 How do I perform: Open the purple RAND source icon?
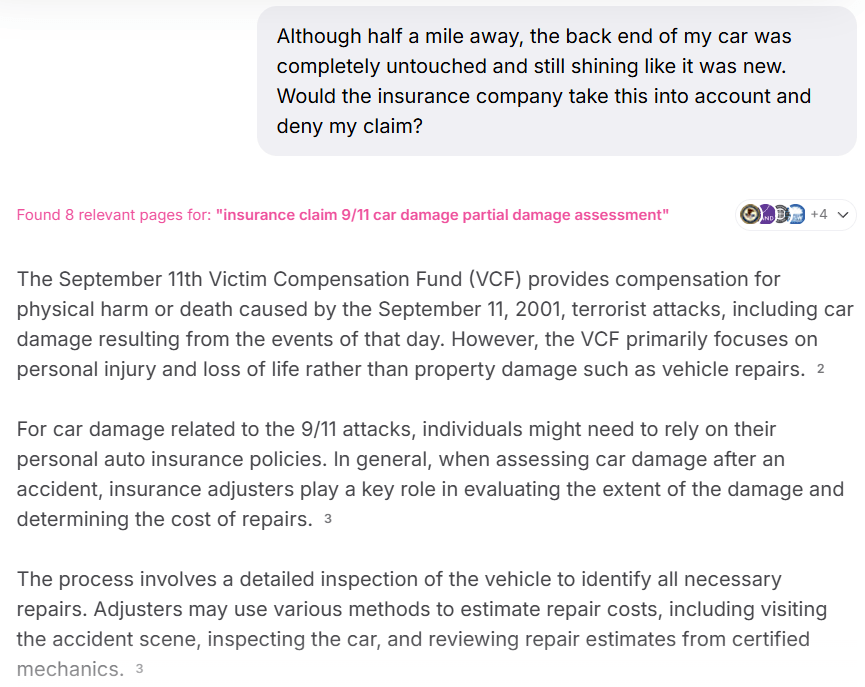click(765, 214)
